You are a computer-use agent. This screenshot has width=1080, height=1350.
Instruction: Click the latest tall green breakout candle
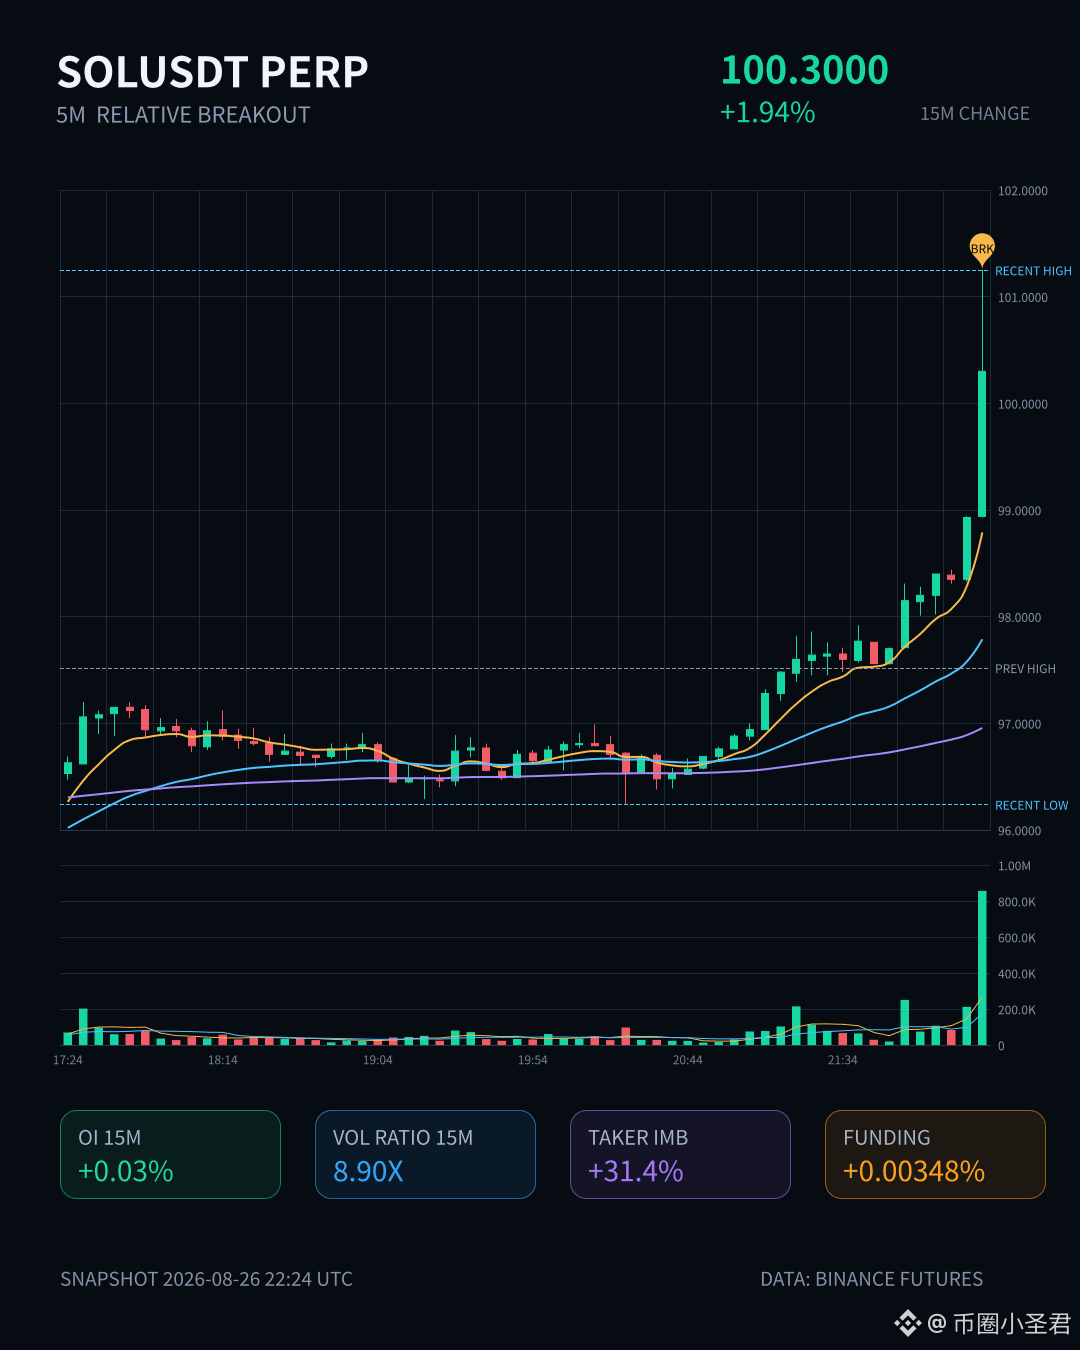(x=982, y=443)
